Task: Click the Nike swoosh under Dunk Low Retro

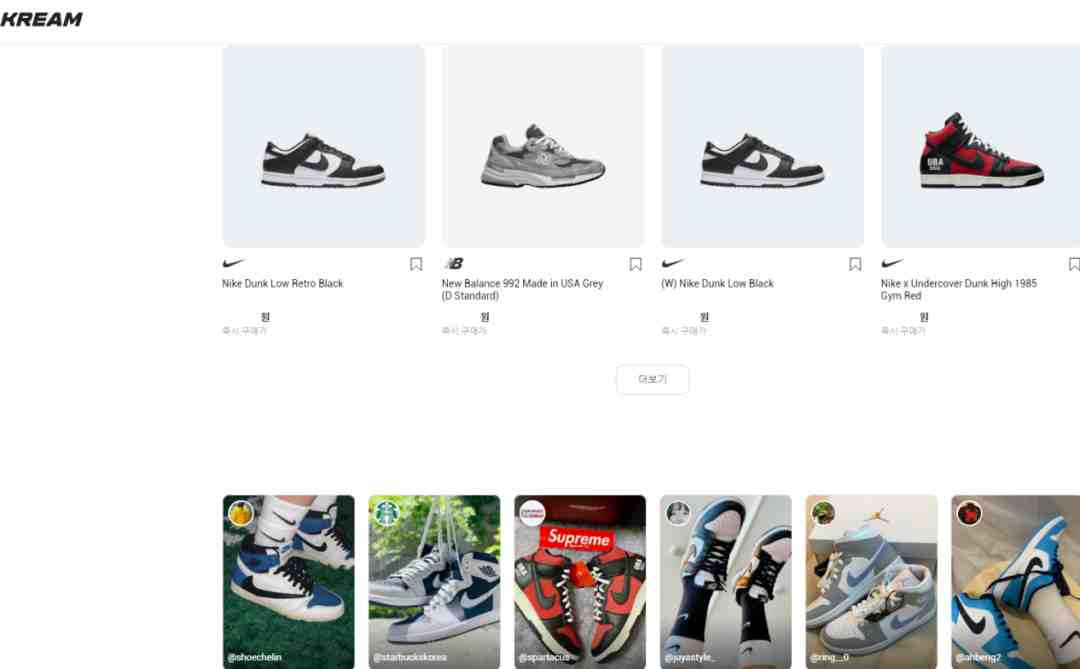Action: (x=233, y=263)
